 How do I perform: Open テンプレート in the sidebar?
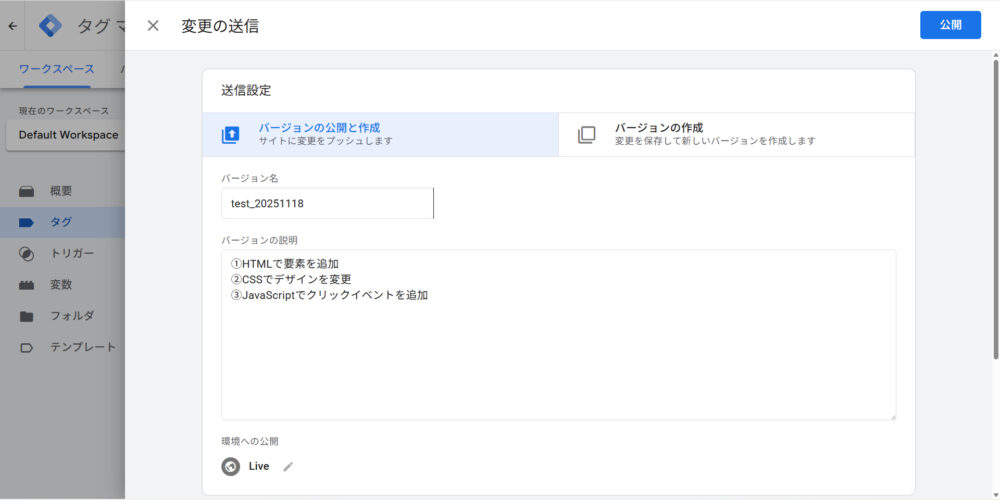click(83, 347)
